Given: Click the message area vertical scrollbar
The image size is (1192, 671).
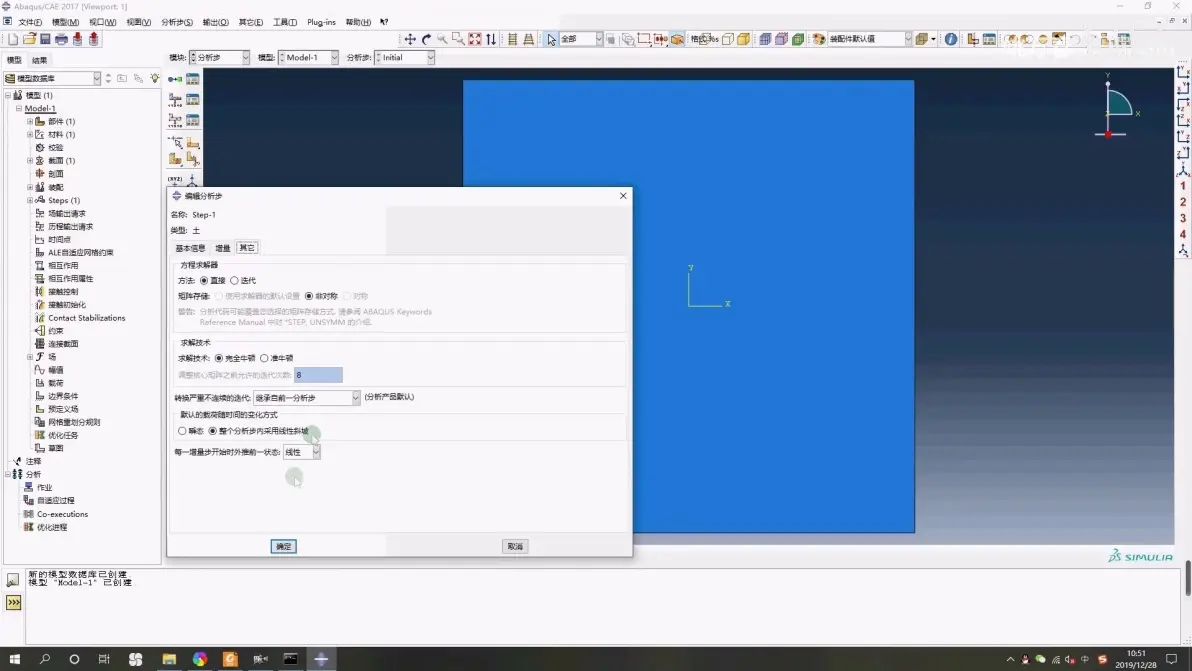Looking at the screenshot, I should tap(1187, 579).
